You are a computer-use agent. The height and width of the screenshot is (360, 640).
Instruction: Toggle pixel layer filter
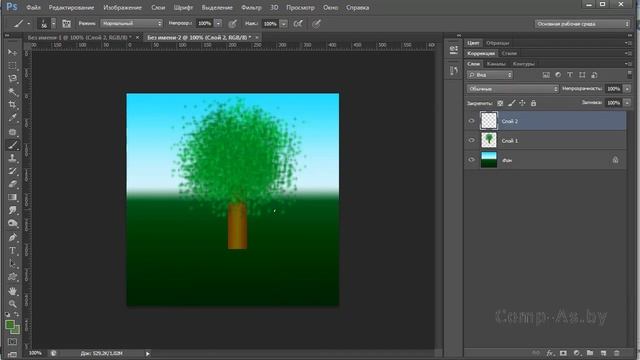coord(546,75)
